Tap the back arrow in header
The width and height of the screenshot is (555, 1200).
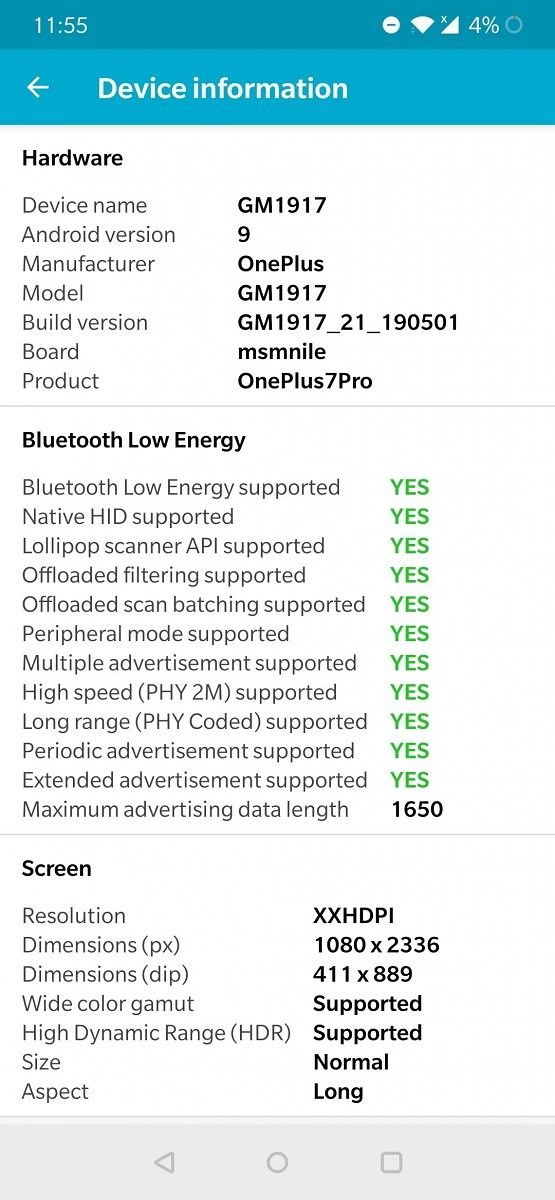tap(38, 88)
